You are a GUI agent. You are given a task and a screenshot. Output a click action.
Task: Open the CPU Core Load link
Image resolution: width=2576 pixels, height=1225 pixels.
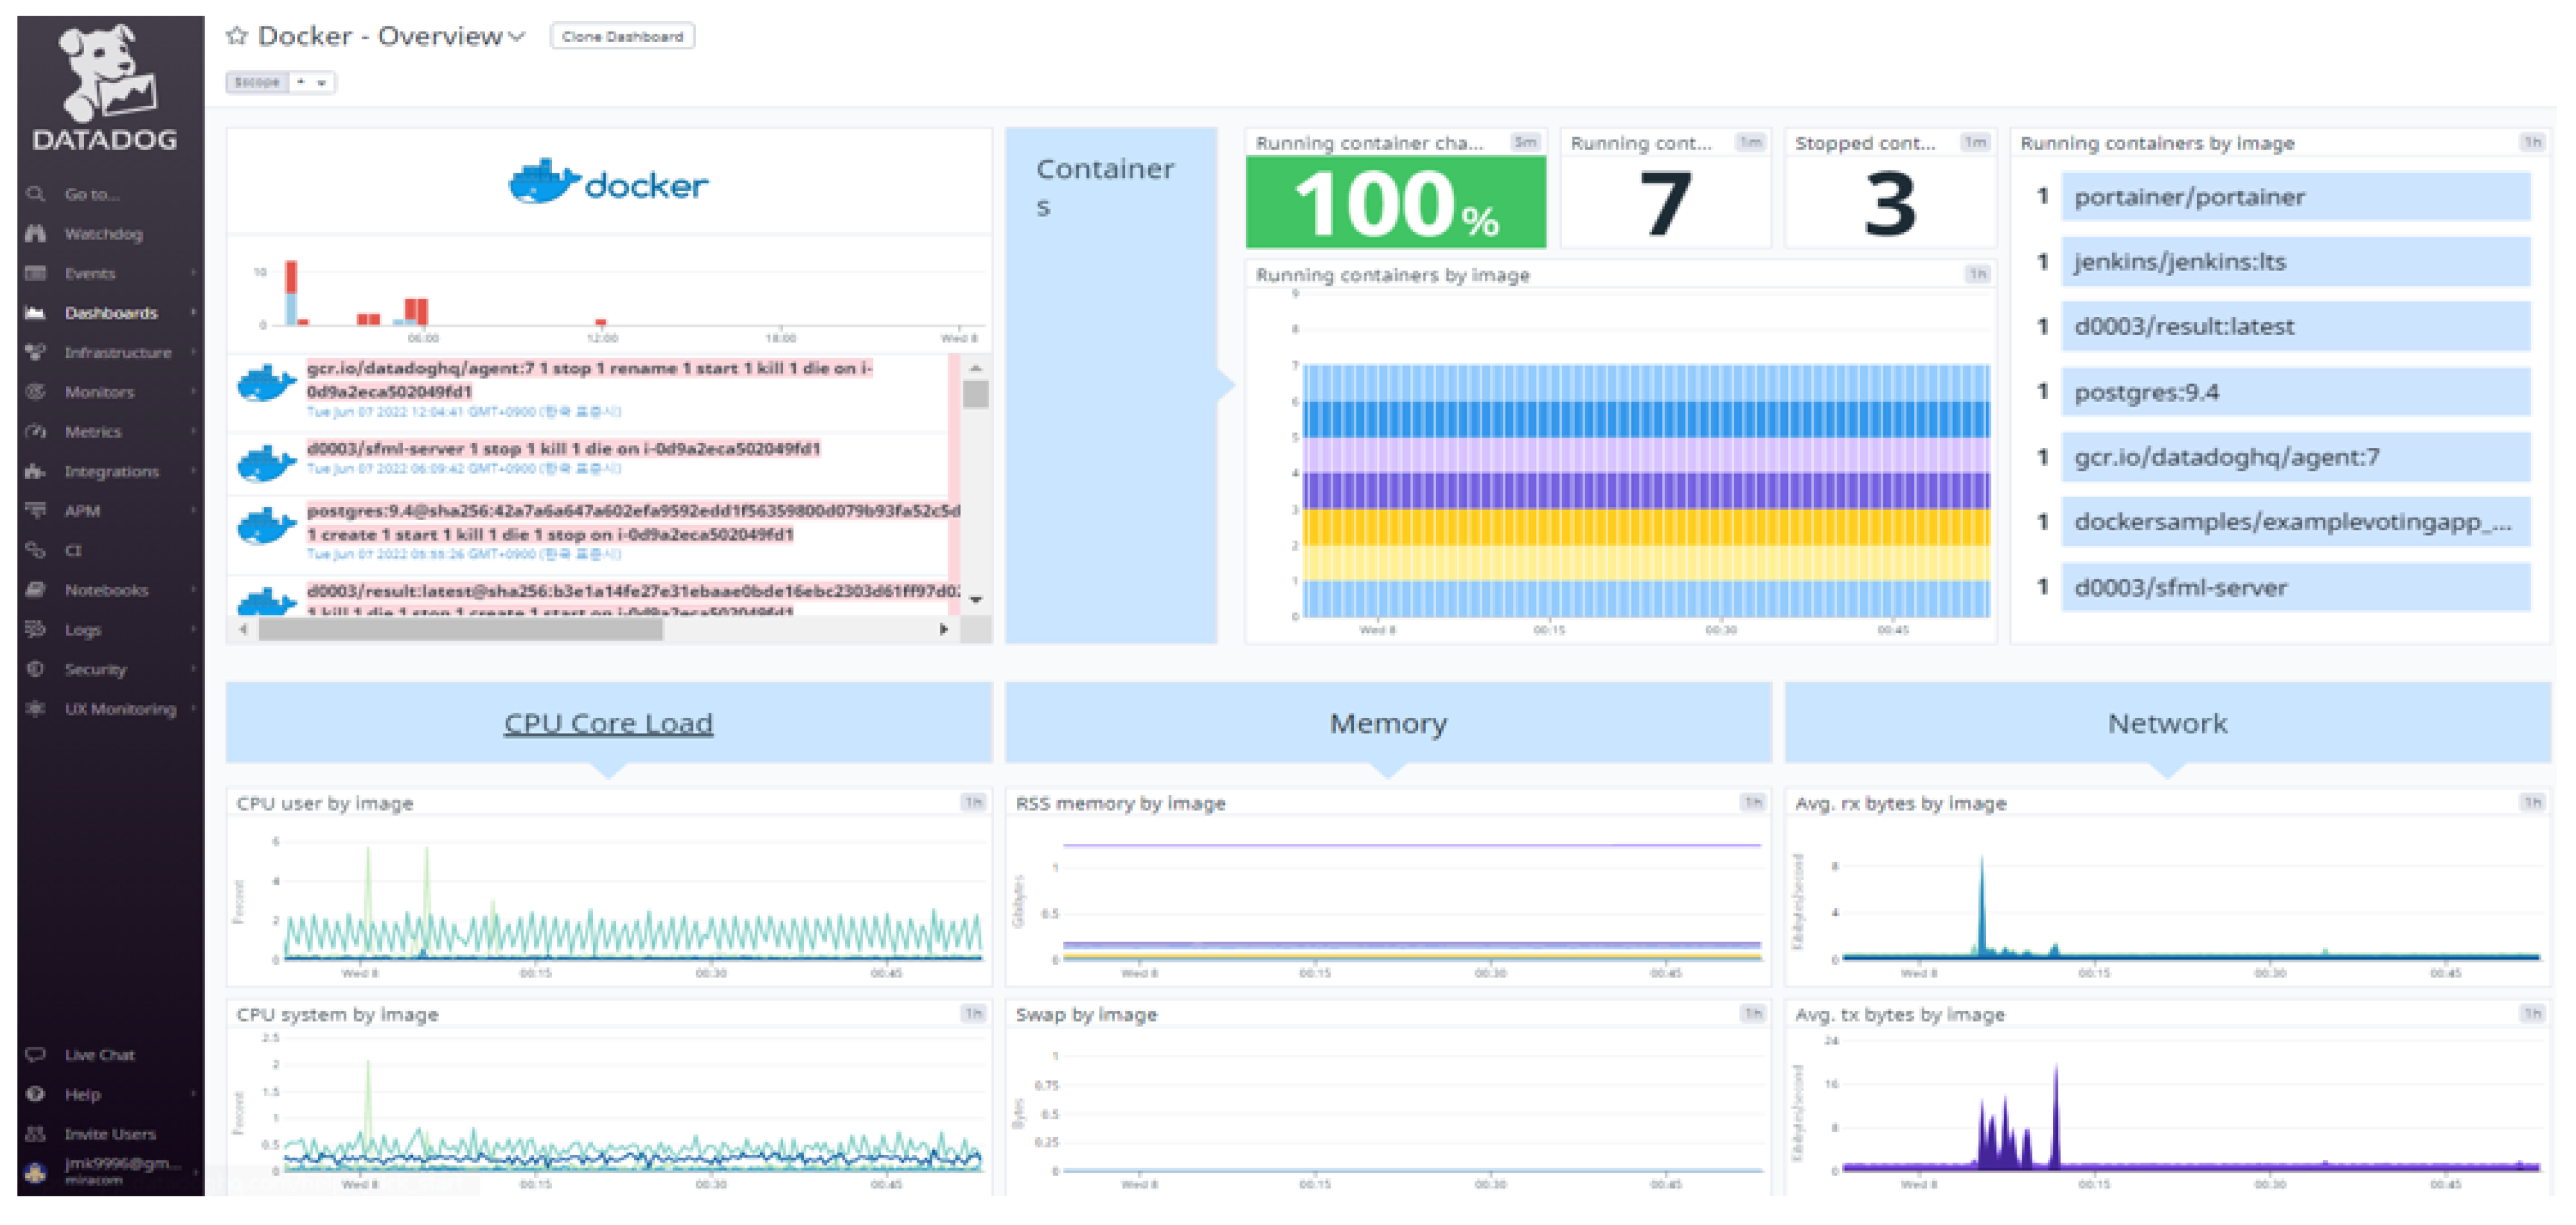[x=608, y=723]
